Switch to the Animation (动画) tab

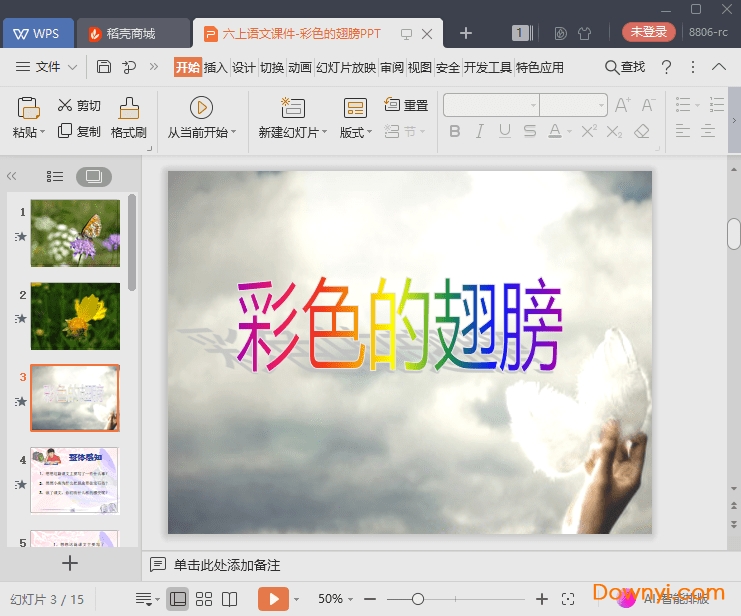point(300,67)
